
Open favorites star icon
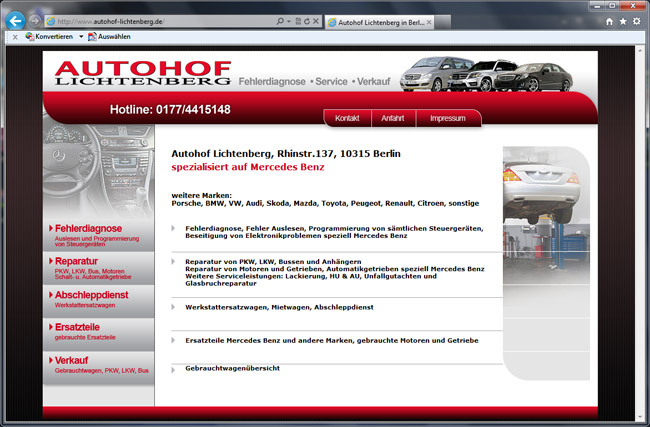(x=623, y=21)
